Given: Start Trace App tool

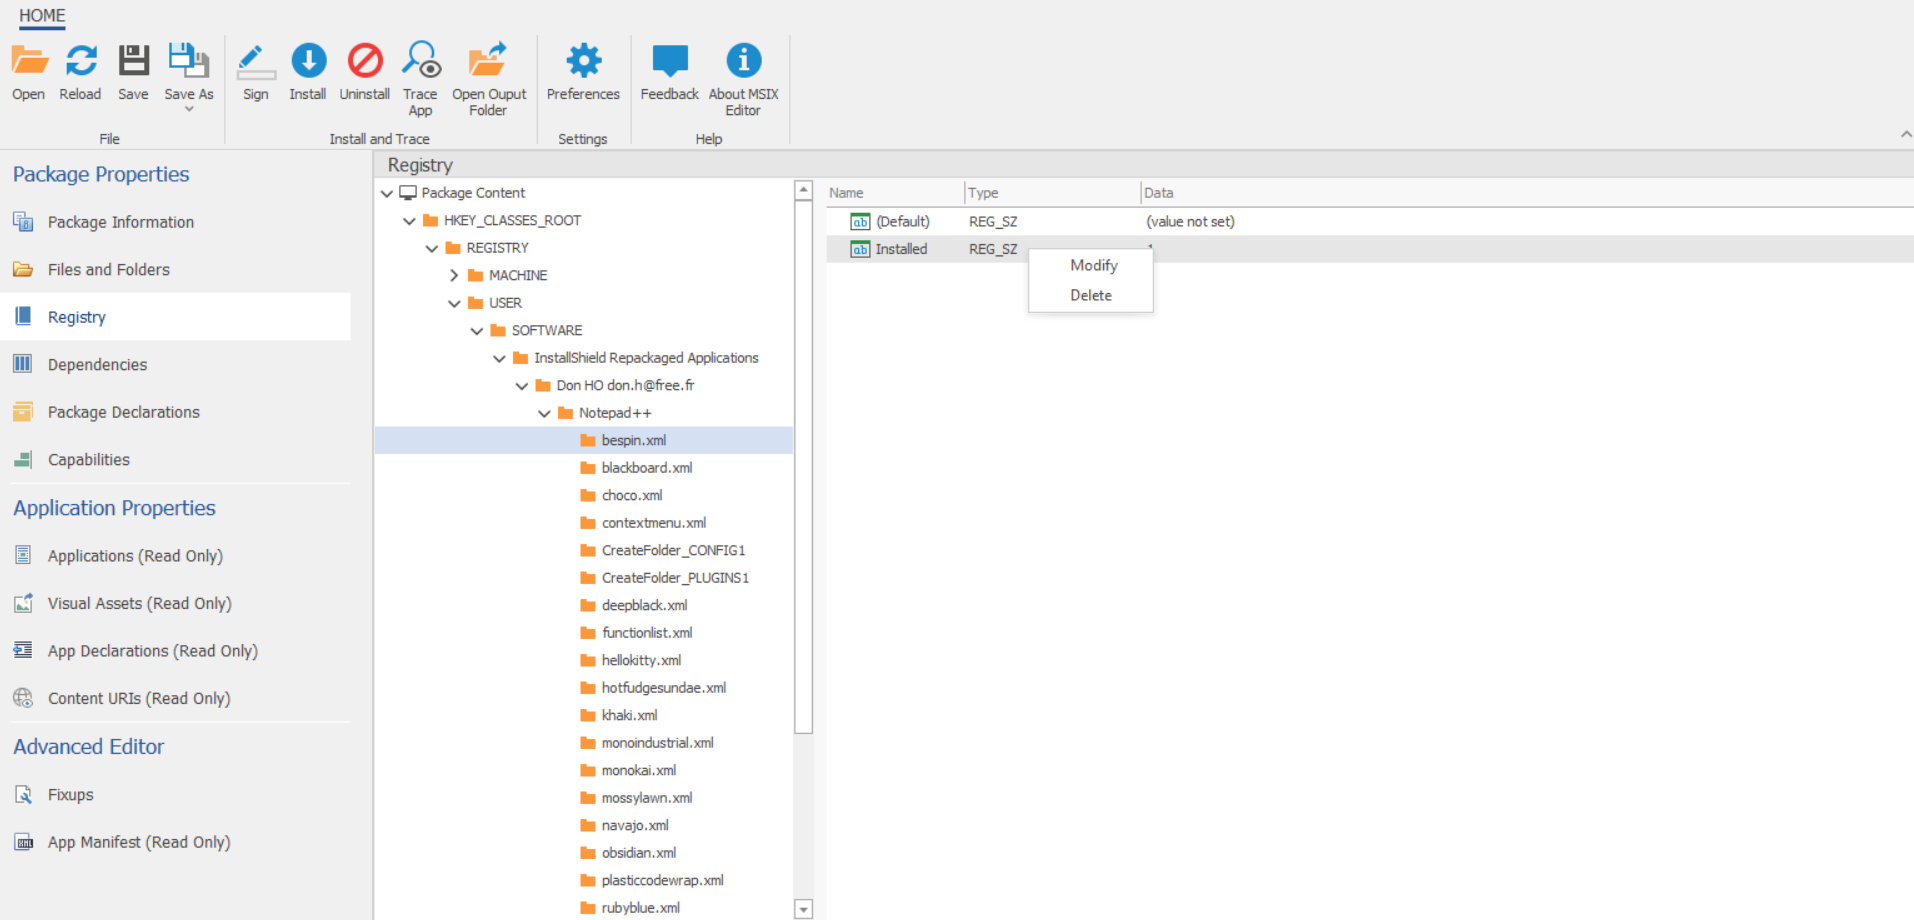Looking at the screenshot, I should 421,61.
